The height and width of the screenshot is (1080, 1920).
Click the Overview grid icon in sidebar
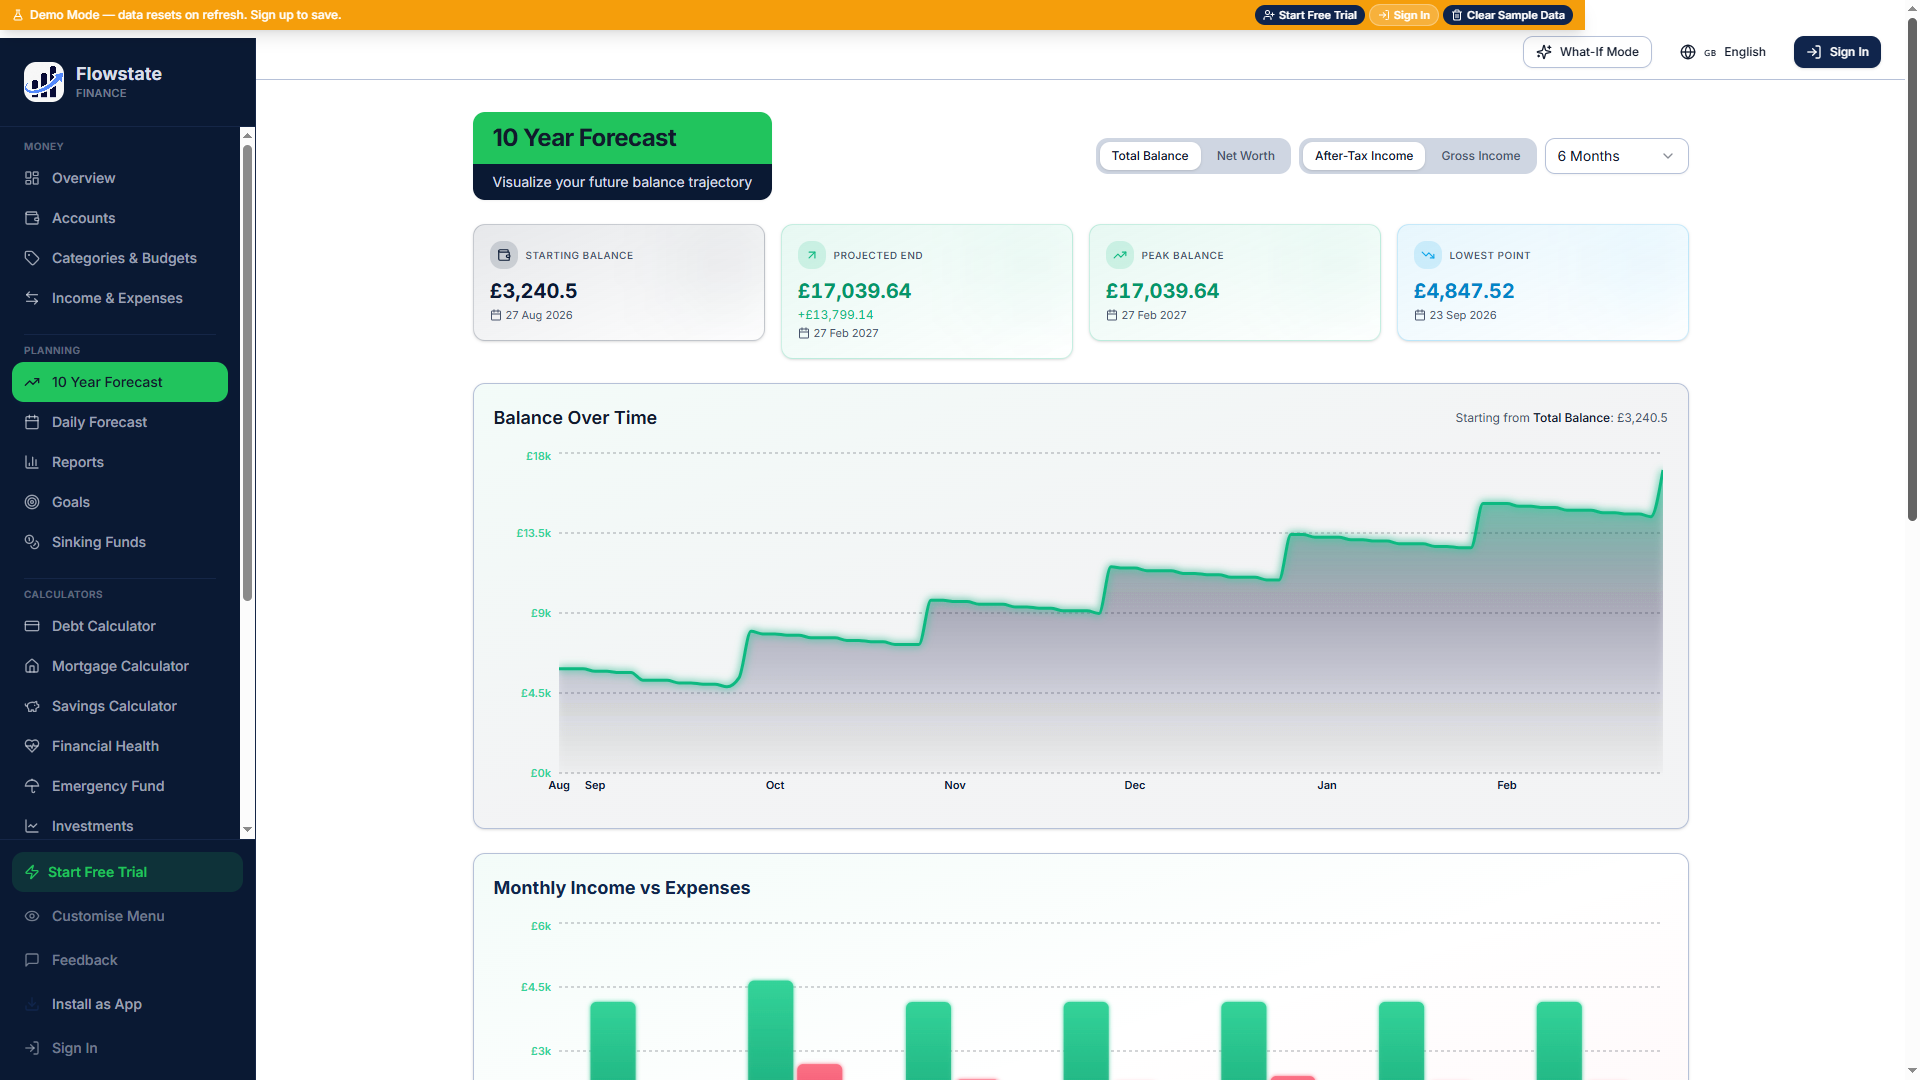coord(32,178)
